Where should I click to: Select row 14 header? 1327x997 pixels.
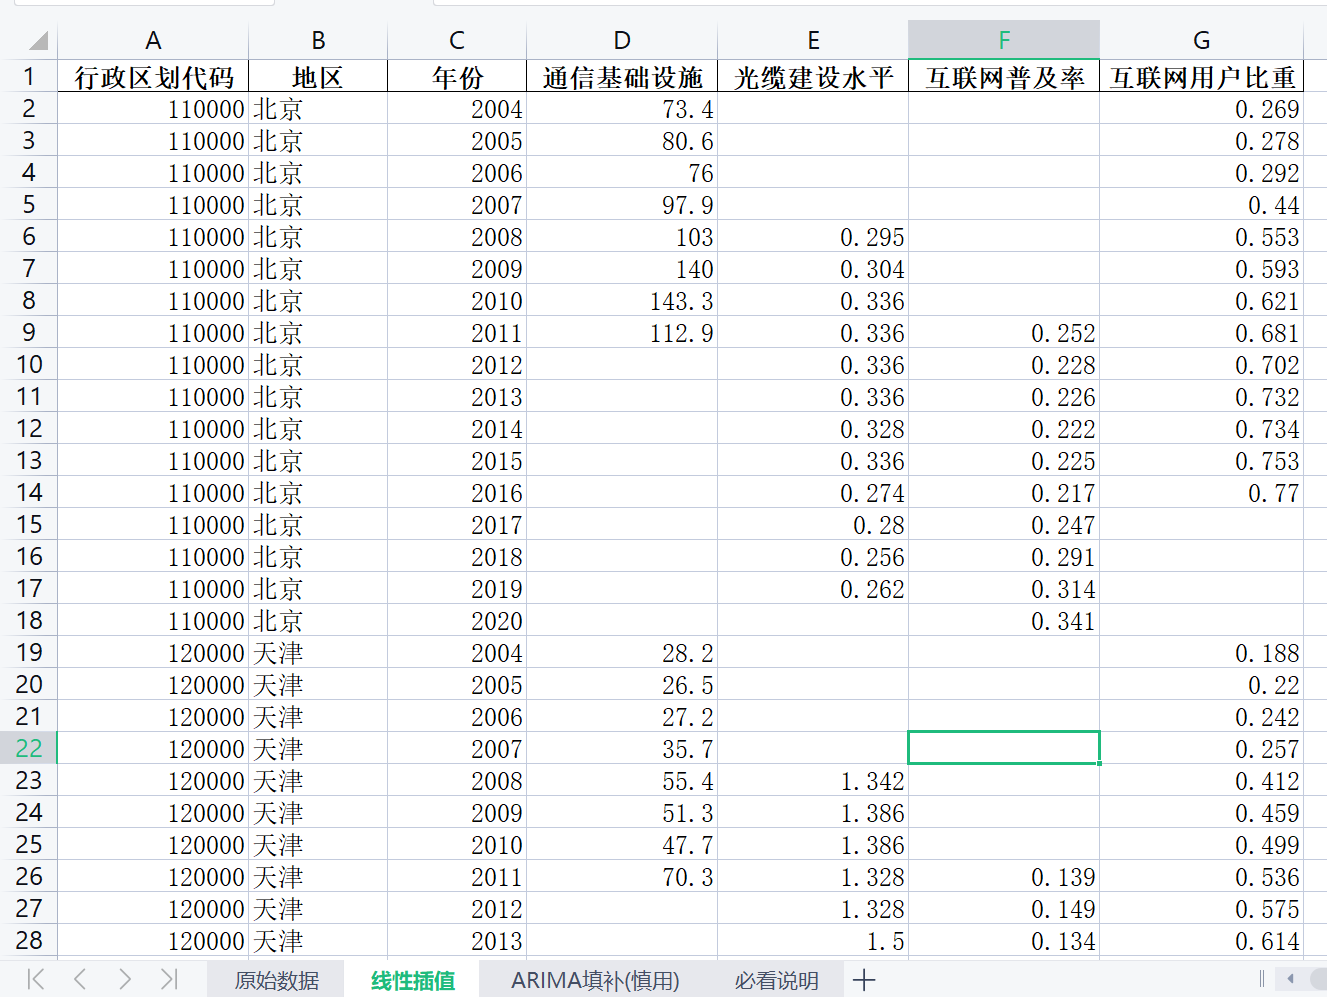(29, 492)
